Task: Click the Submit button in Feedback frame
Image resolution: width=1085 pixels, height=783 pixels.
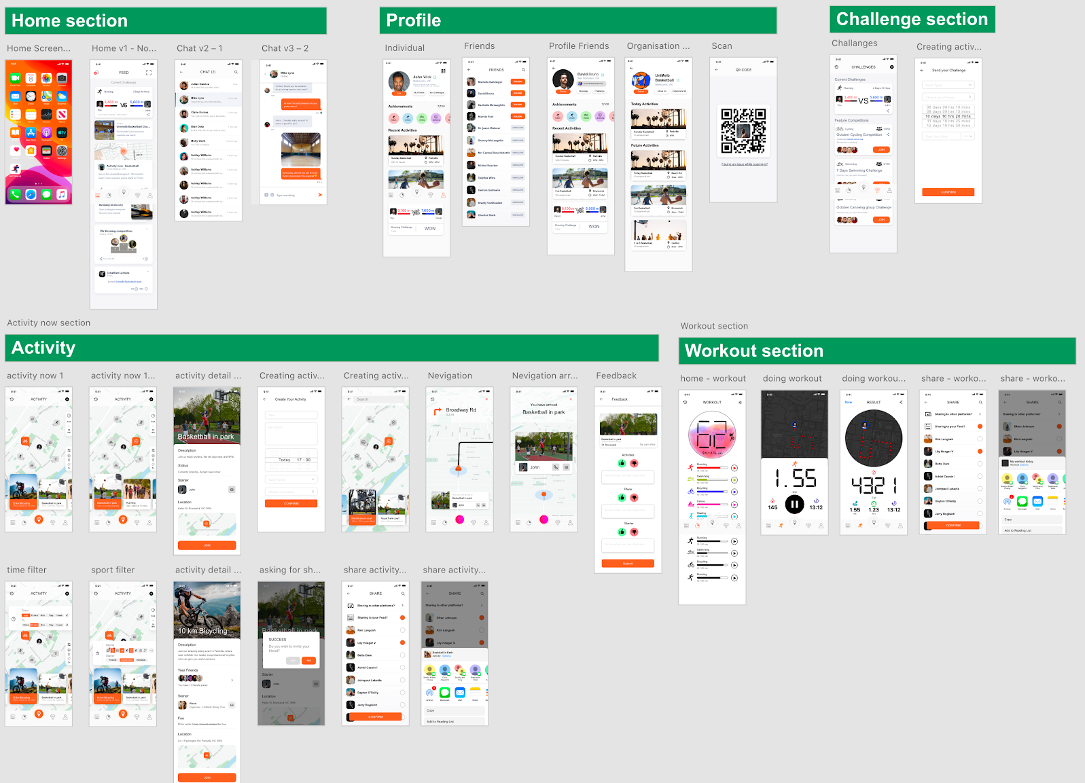Action: pyautogui.click(x=628, y=564)
